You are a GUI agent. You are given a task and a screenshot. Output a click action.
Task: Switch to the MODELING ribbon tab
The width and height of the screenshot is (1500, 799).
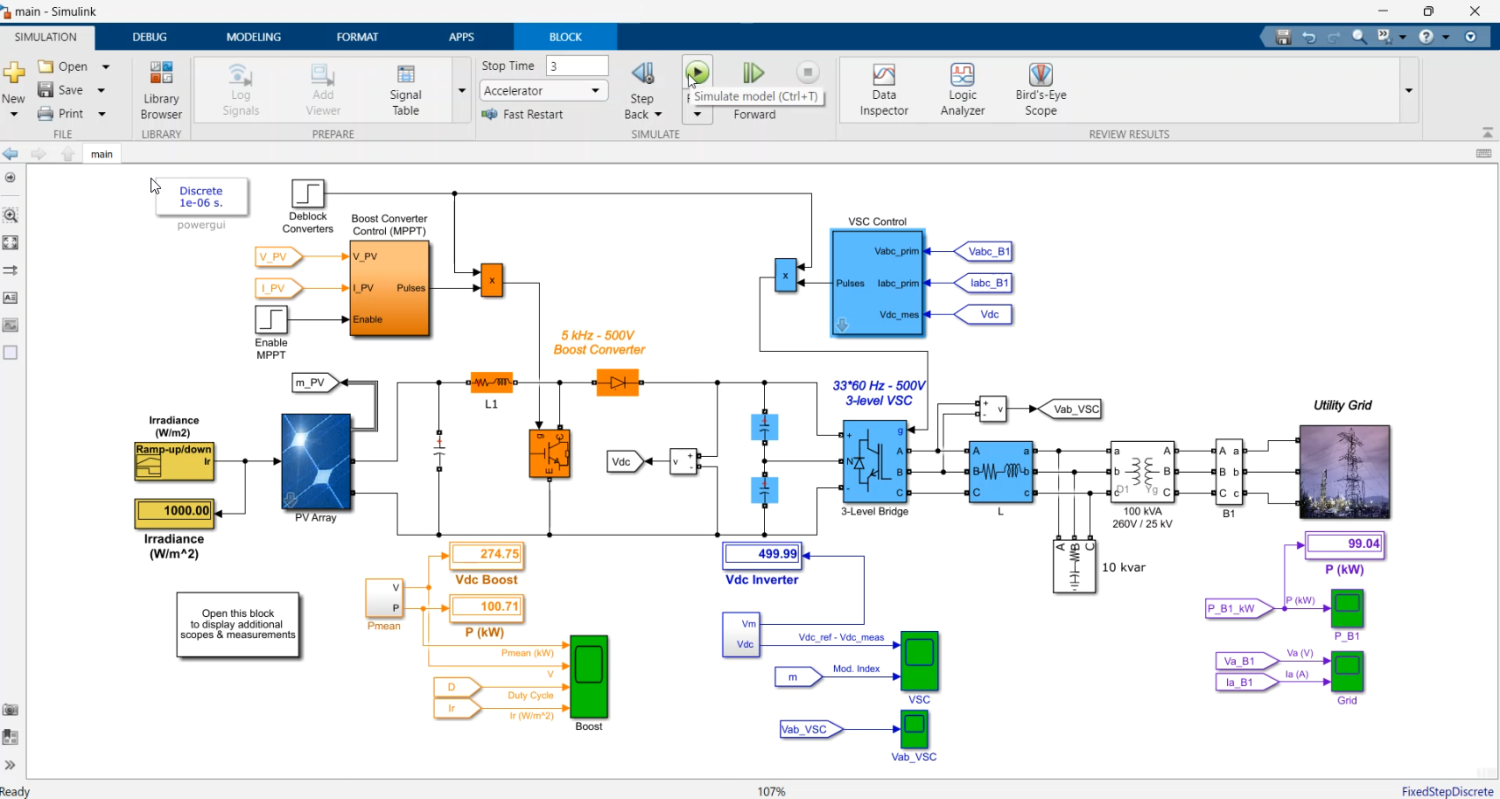click(253, 36)
